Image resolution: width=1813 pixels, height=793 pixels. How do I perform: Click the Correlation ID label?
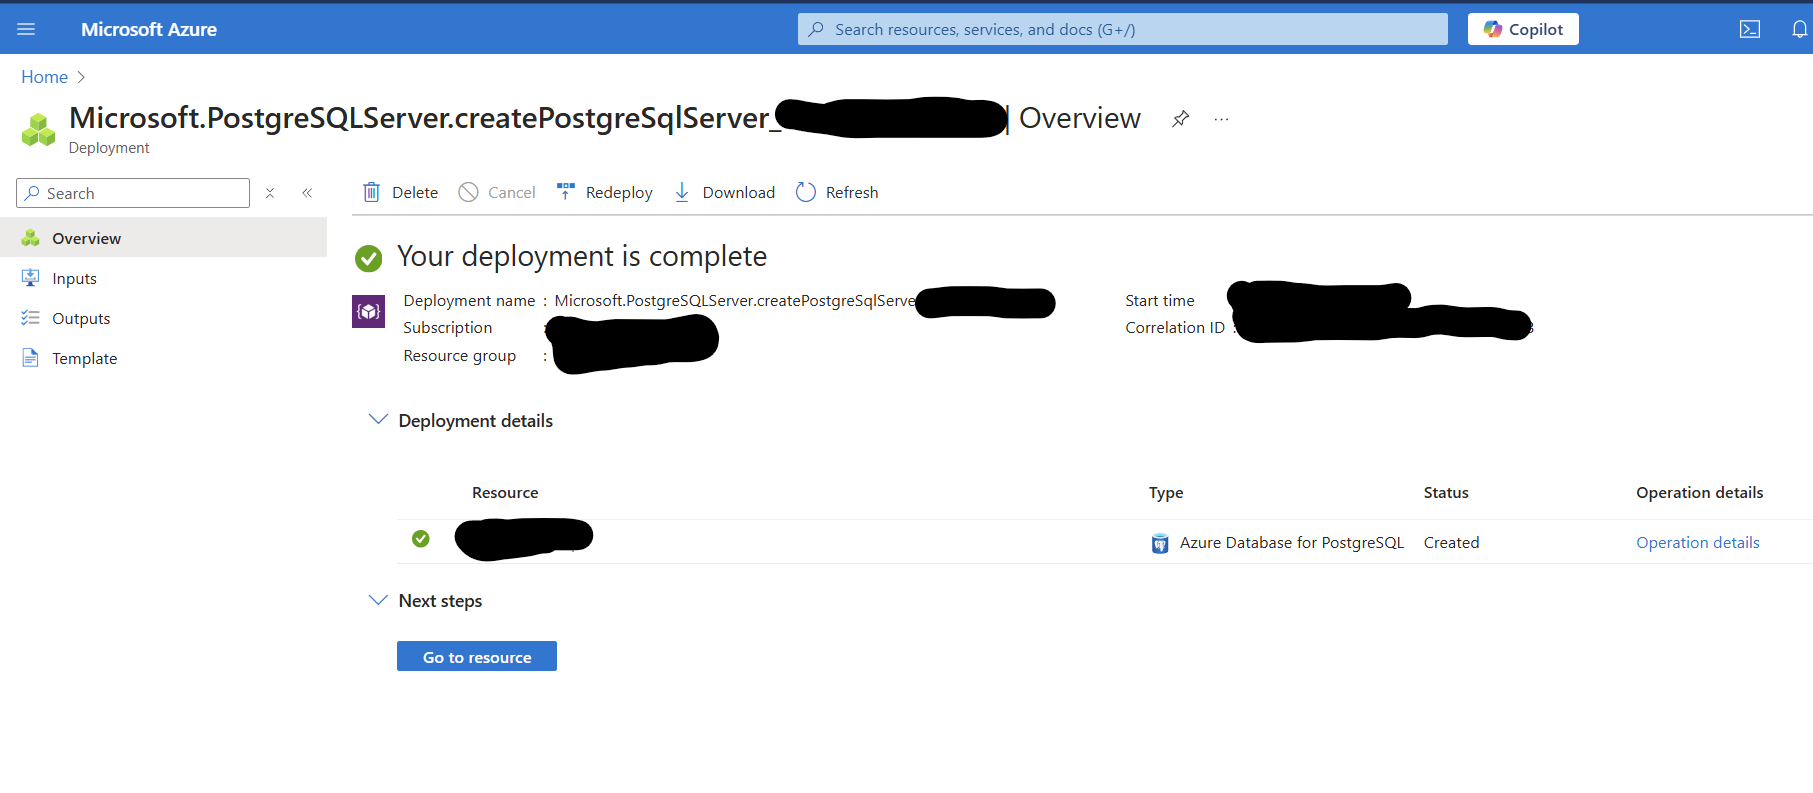(x=1175, y=328)
